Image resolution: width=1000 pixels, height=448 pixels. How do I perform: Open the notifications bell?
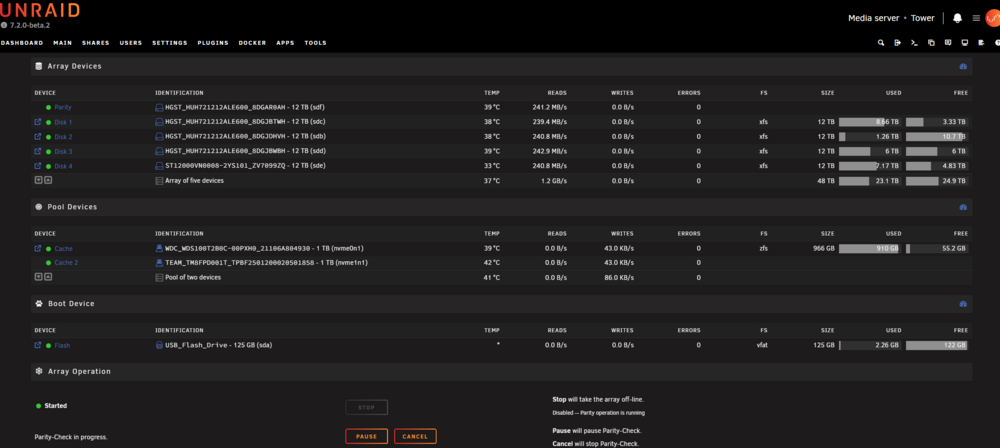pos(957,19)
